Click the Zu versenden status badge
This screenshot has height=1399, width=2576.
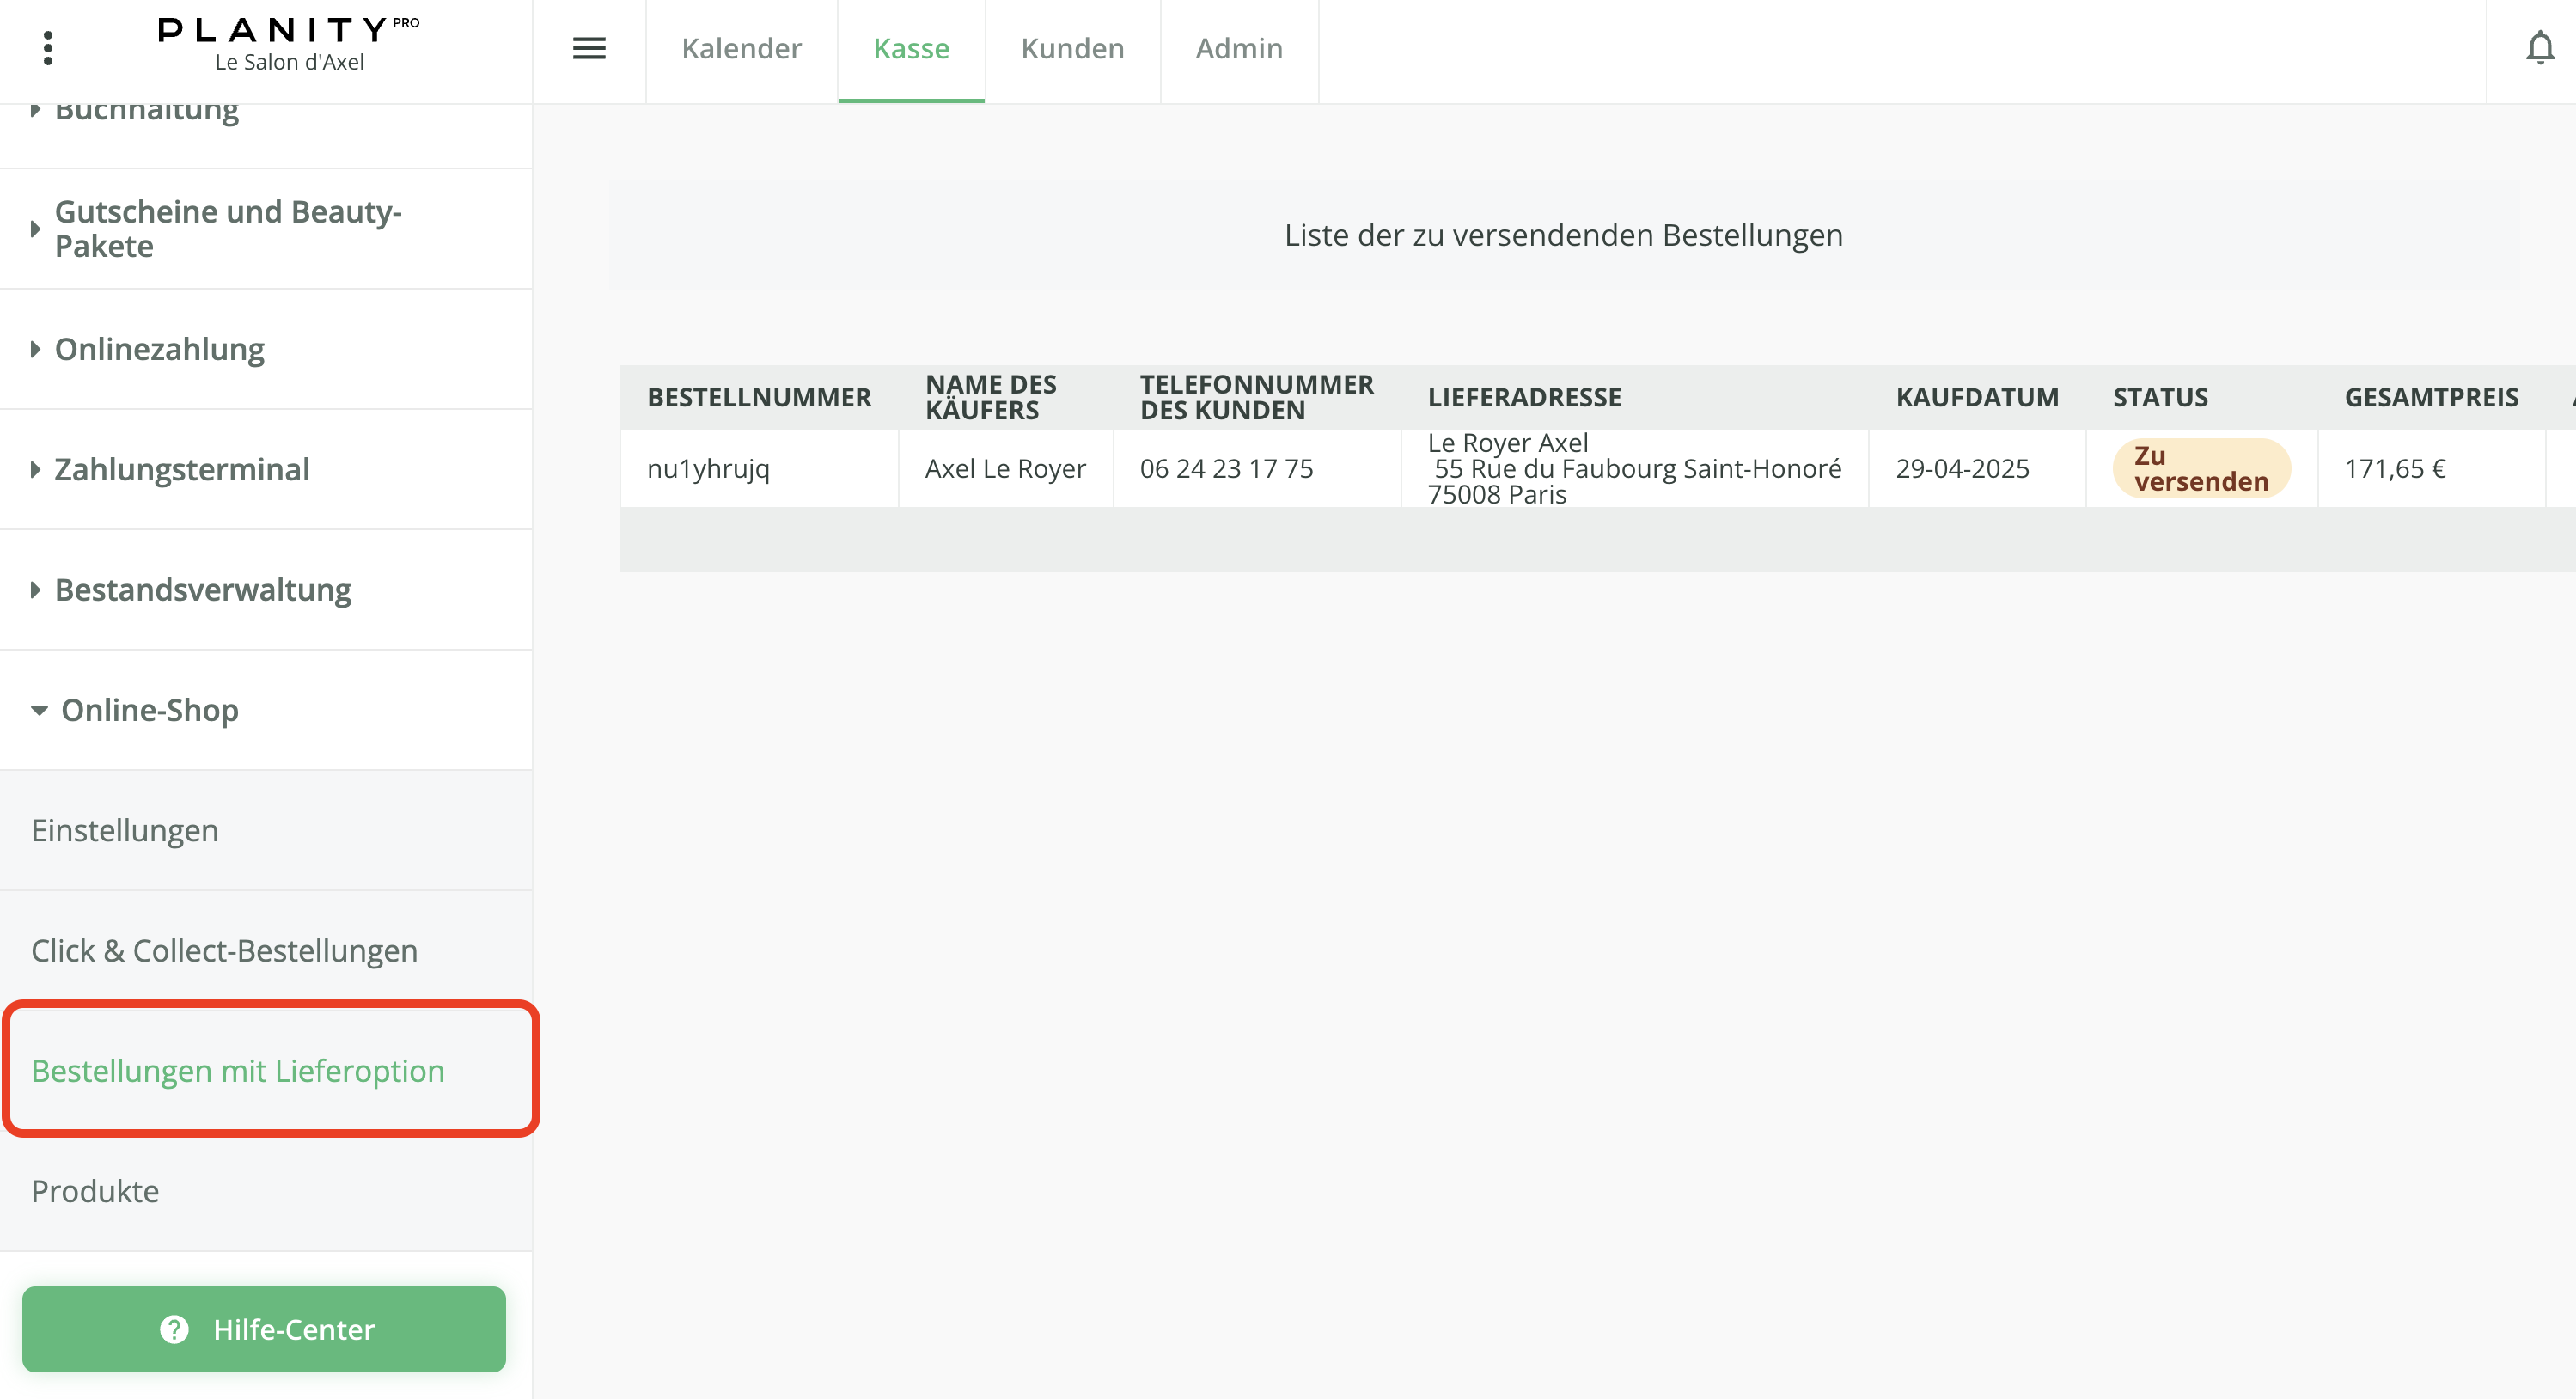tap(2200, 468)
